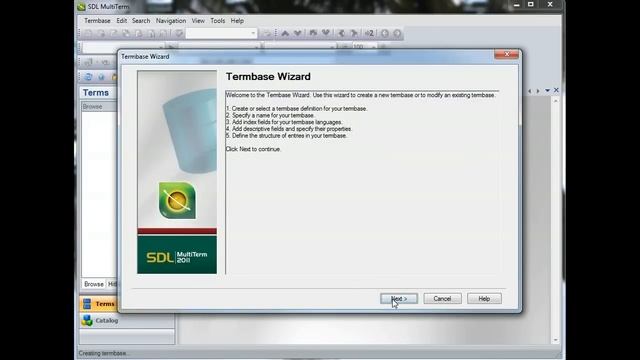640x360 pixels.
Task: Close the Termbase Wizard dialog with the X
Action: [x=507, y=54]
